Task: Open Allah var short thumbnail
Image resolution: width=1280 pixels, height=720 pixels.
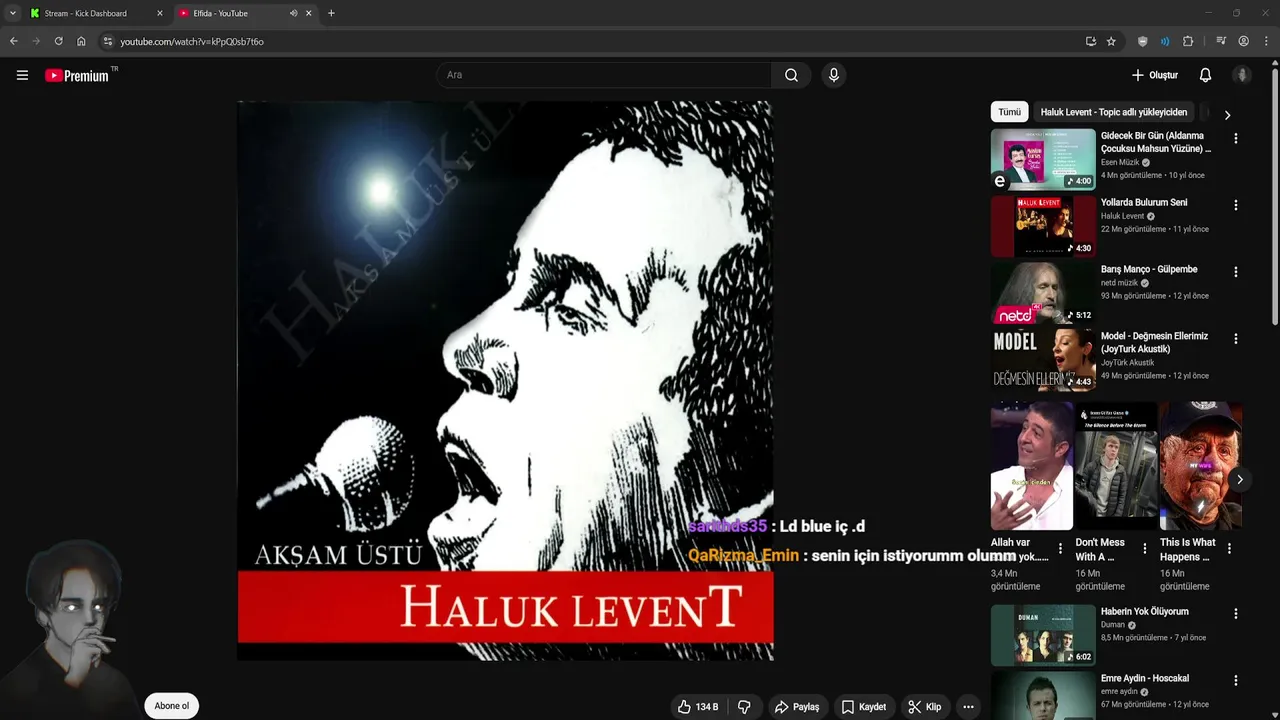Action: point(1031,466)
